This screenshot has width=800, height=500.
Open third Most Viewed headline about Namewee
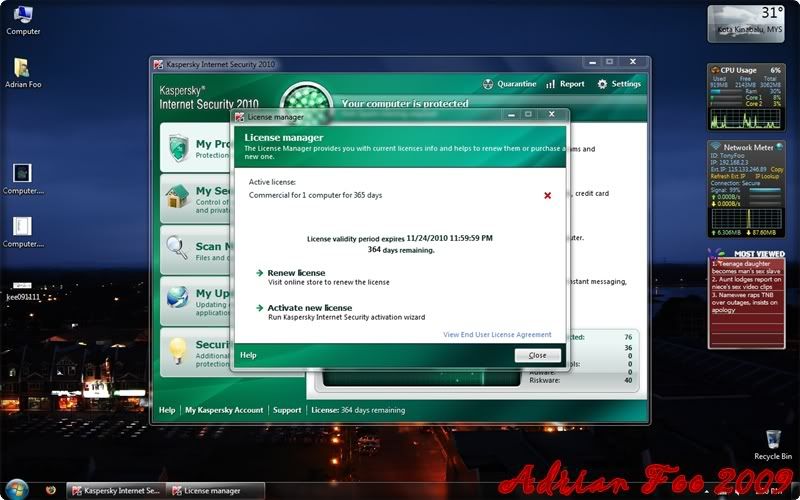(745, 303)
